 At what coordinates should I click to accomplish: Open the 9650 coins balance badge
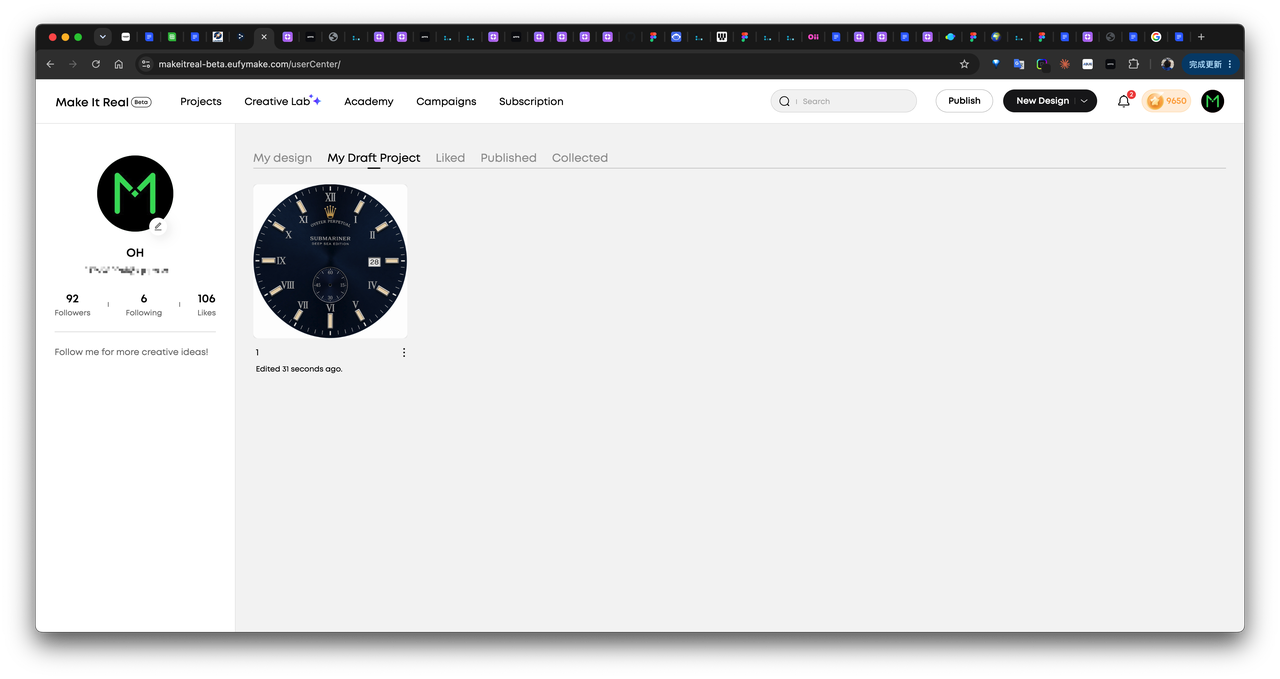point(1167,101)
